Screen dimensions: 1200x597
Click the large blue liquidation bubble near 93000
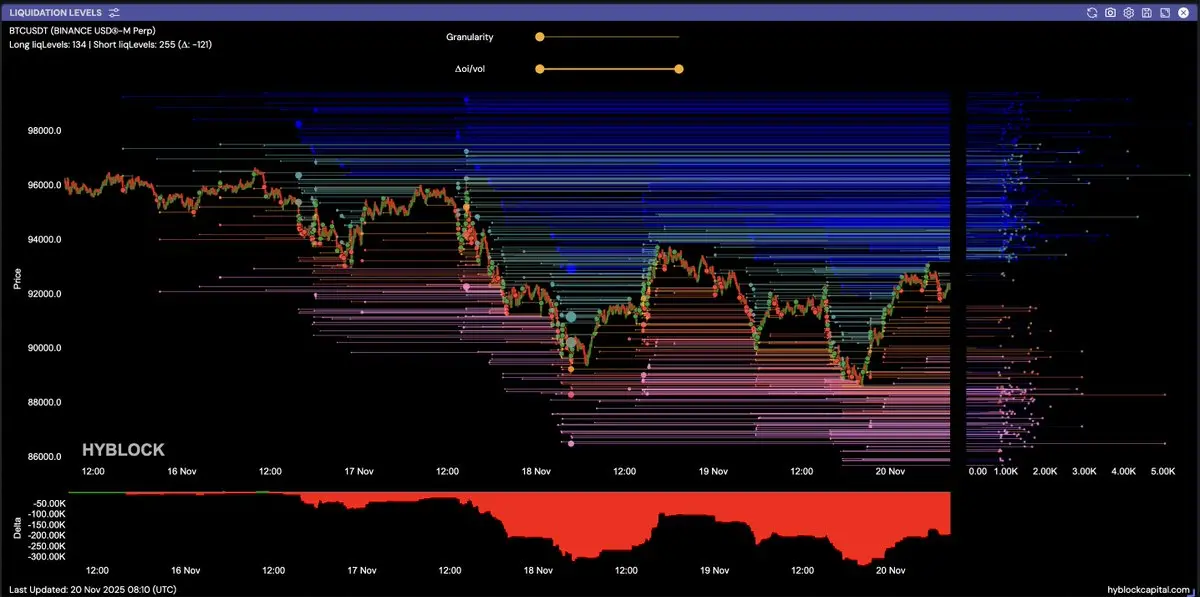click(571, 269)
